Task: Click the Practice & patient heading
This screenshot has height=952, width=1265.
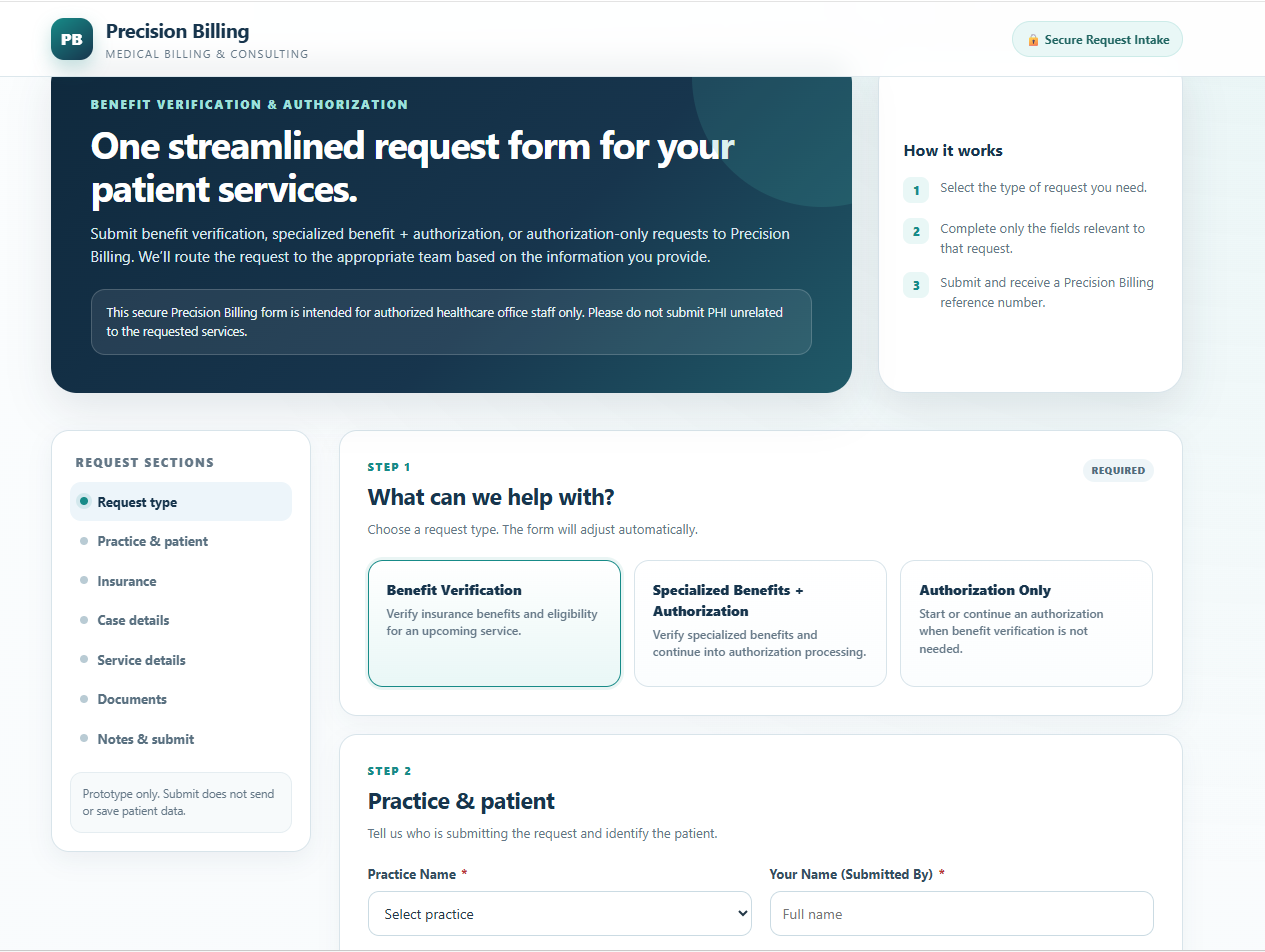Action: coord(461,801)
